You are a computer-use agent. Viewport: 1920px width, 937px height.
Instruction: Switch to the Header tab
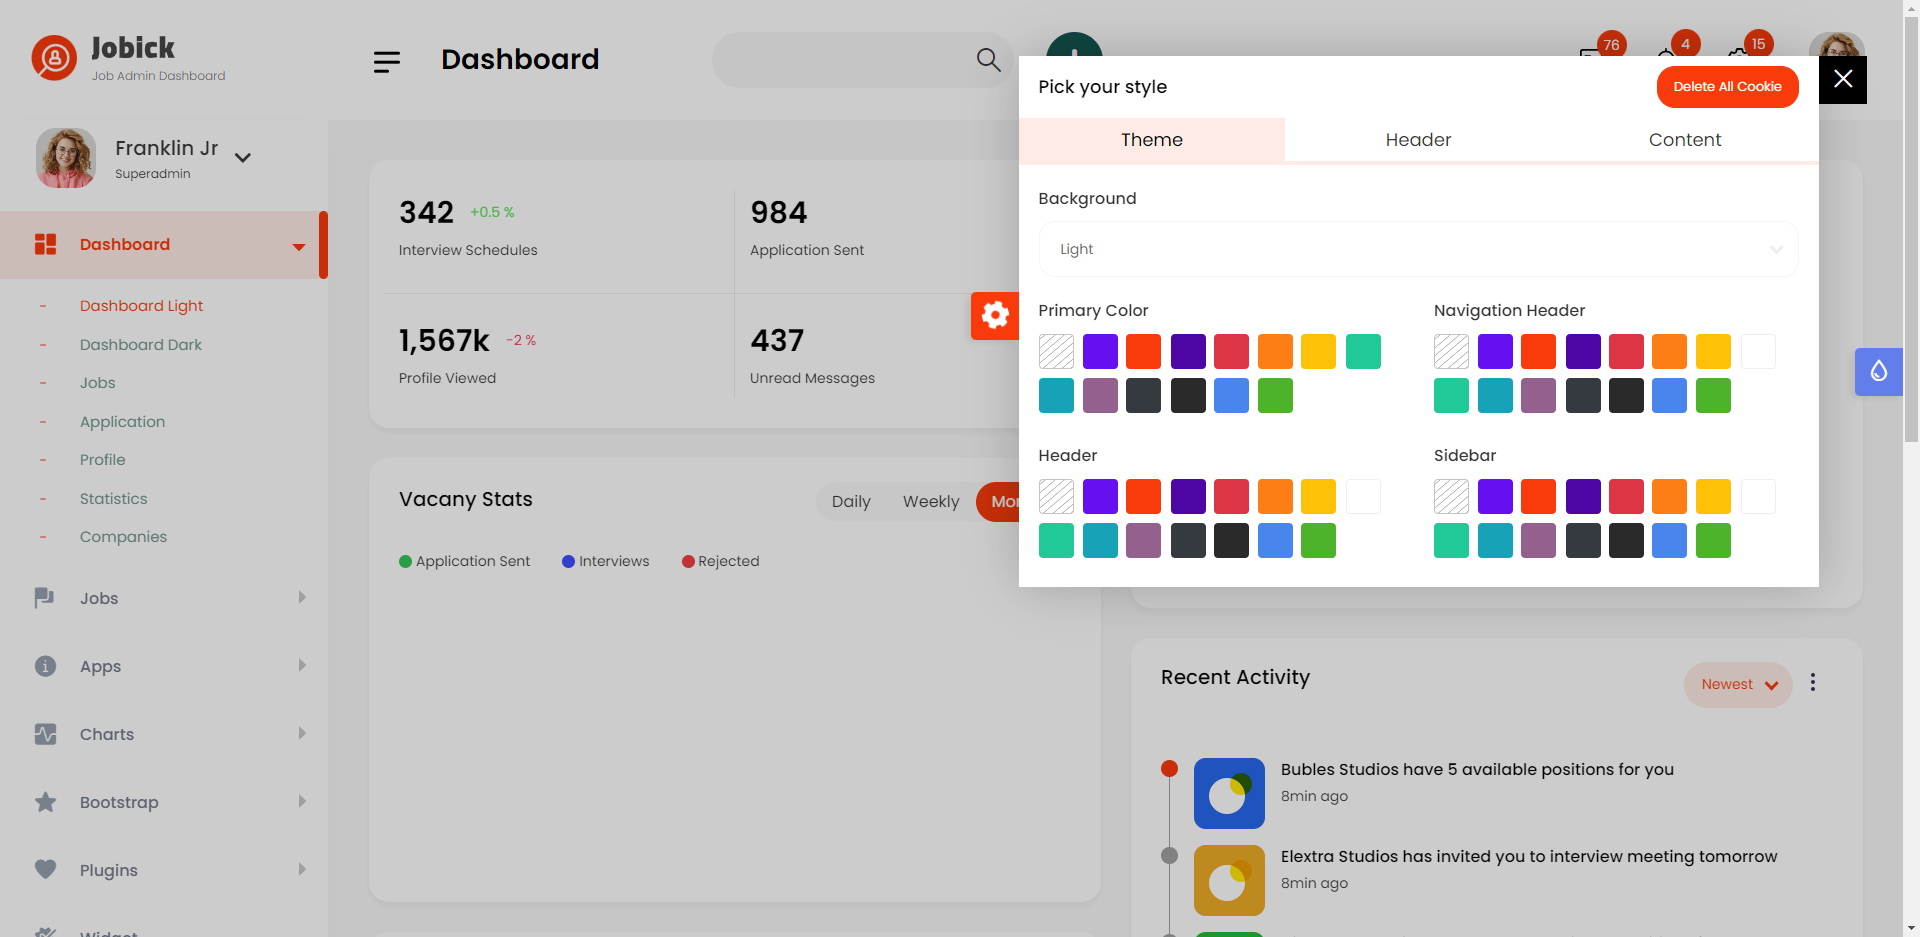(1418, 140)
